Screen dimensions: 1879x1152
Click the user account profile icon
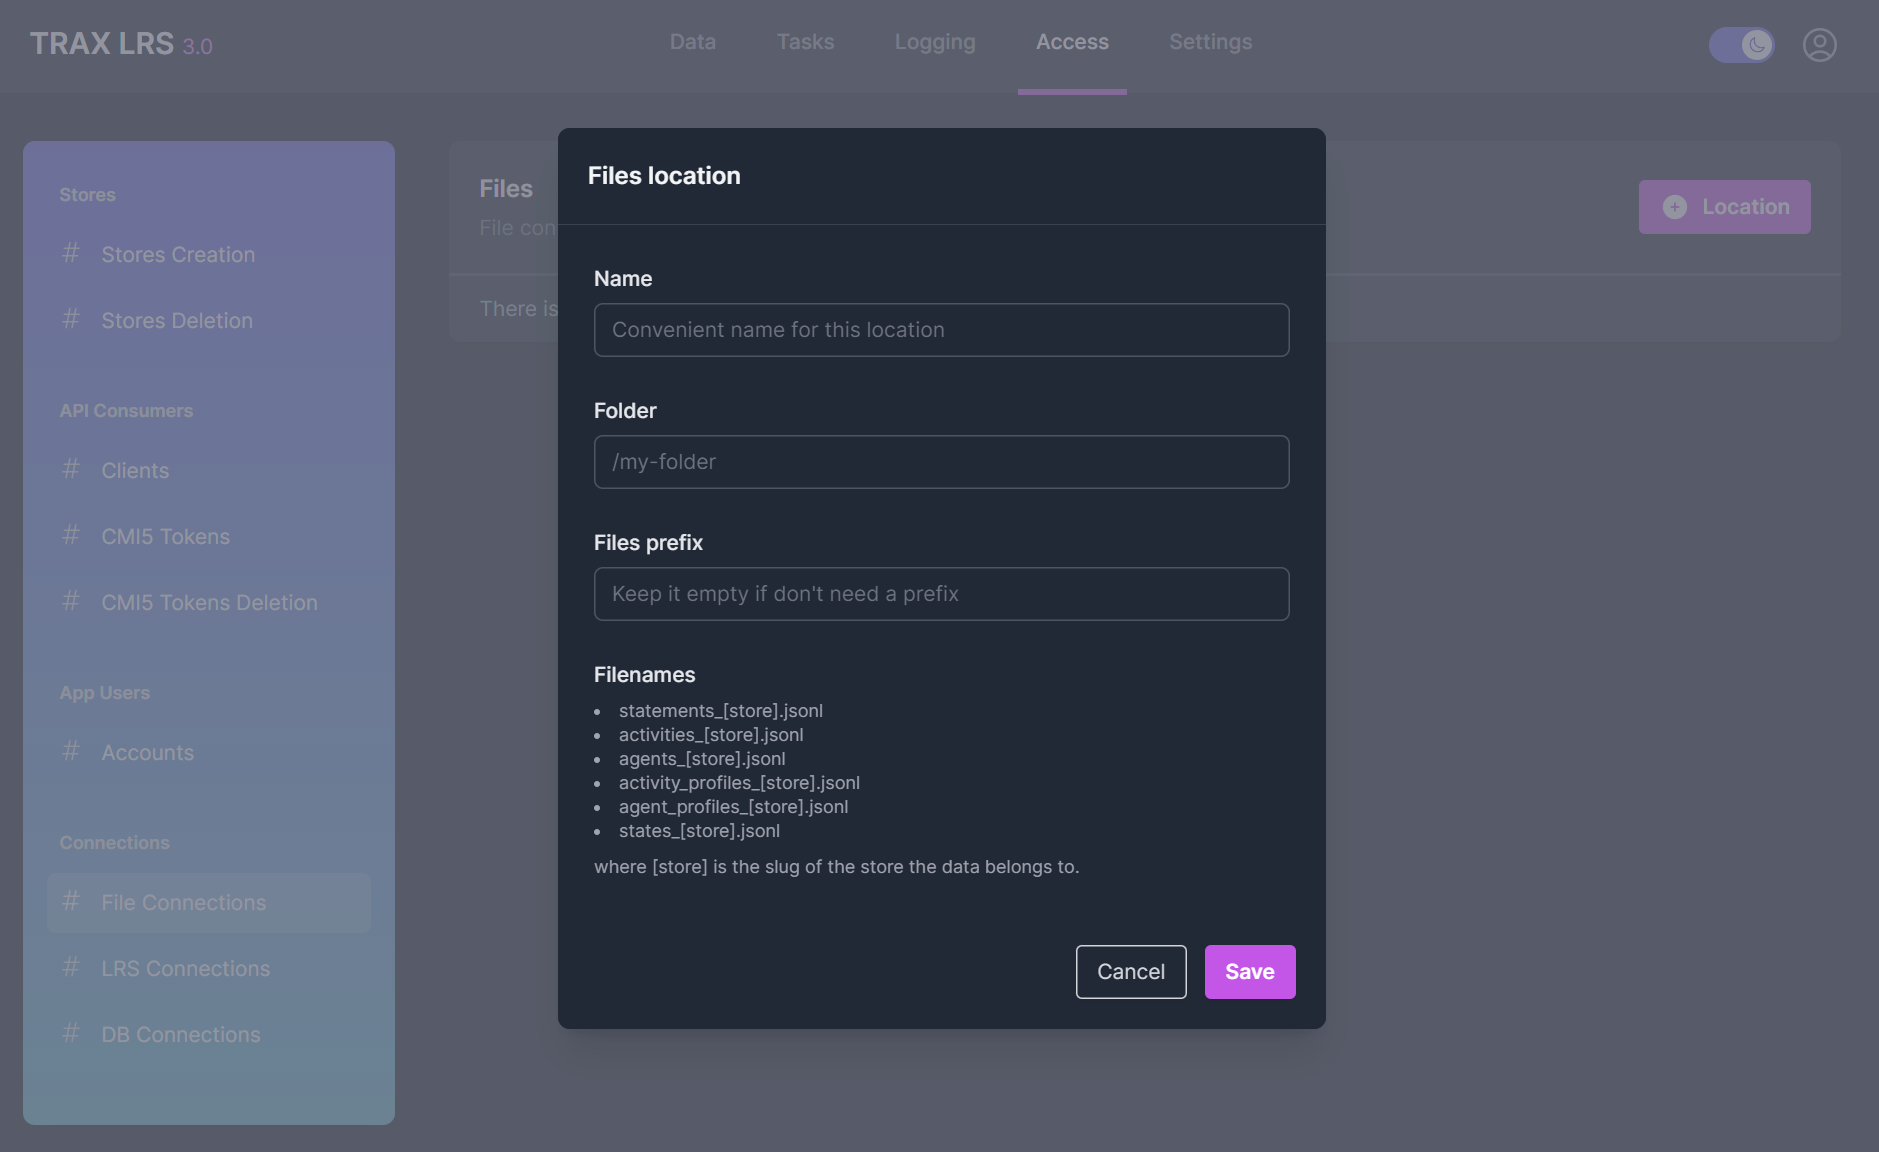click(x=1819, y=45)
